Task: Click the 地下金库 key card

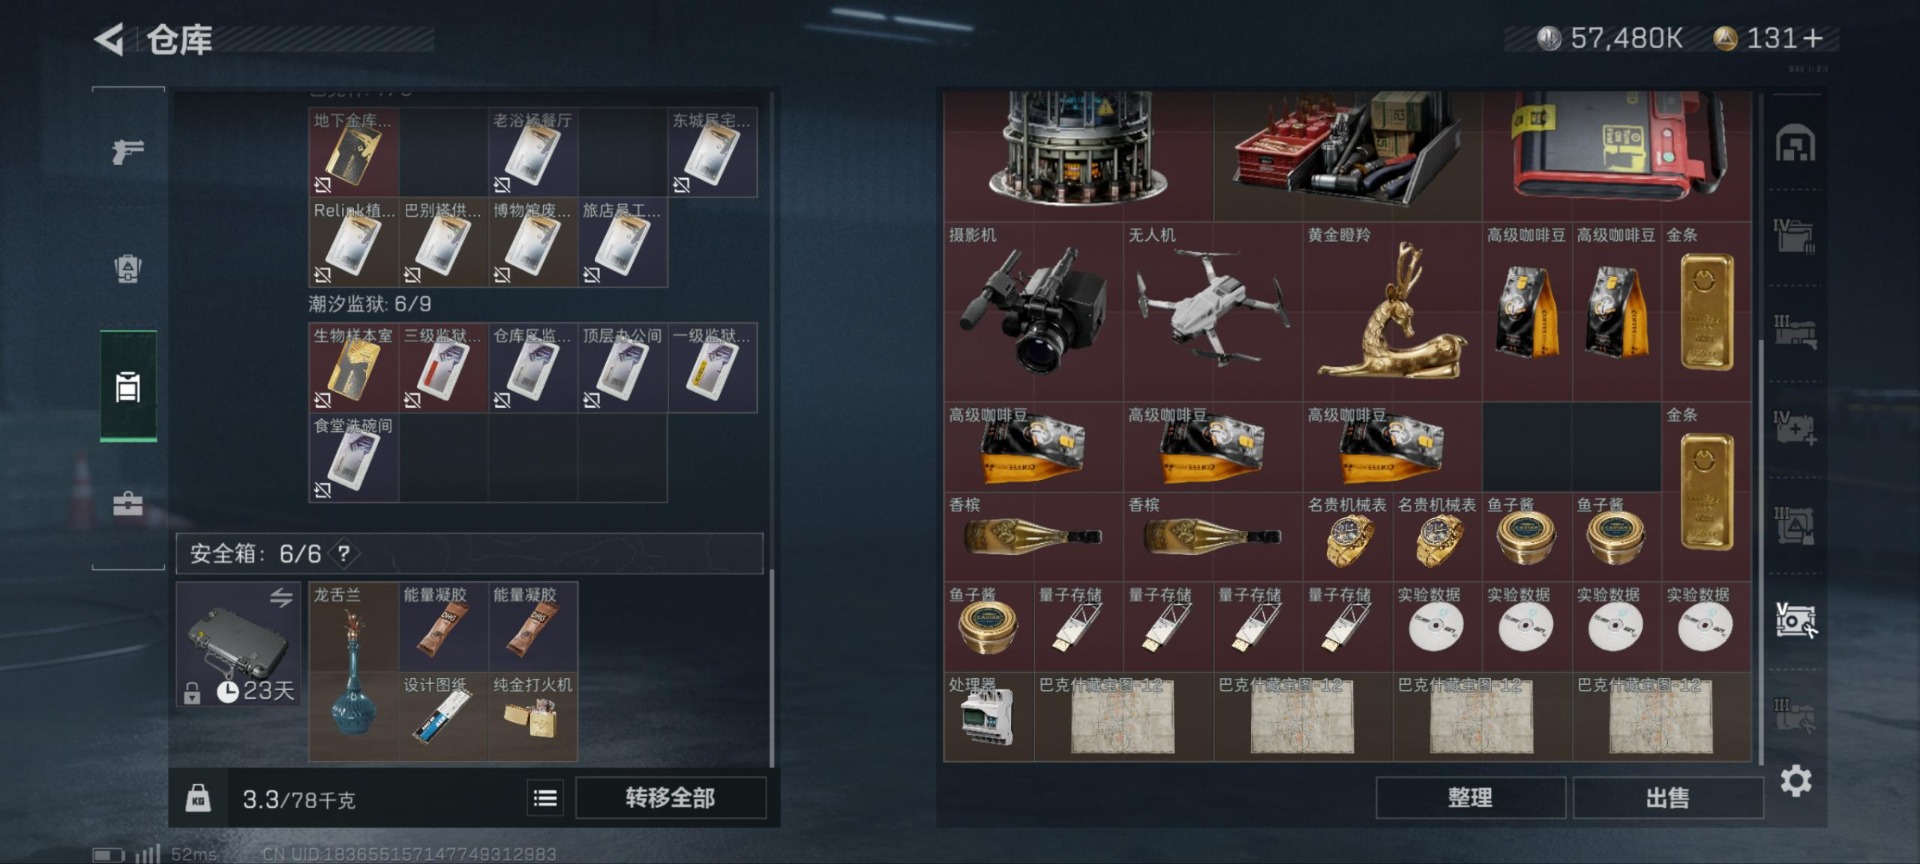Action: point(354,152)
